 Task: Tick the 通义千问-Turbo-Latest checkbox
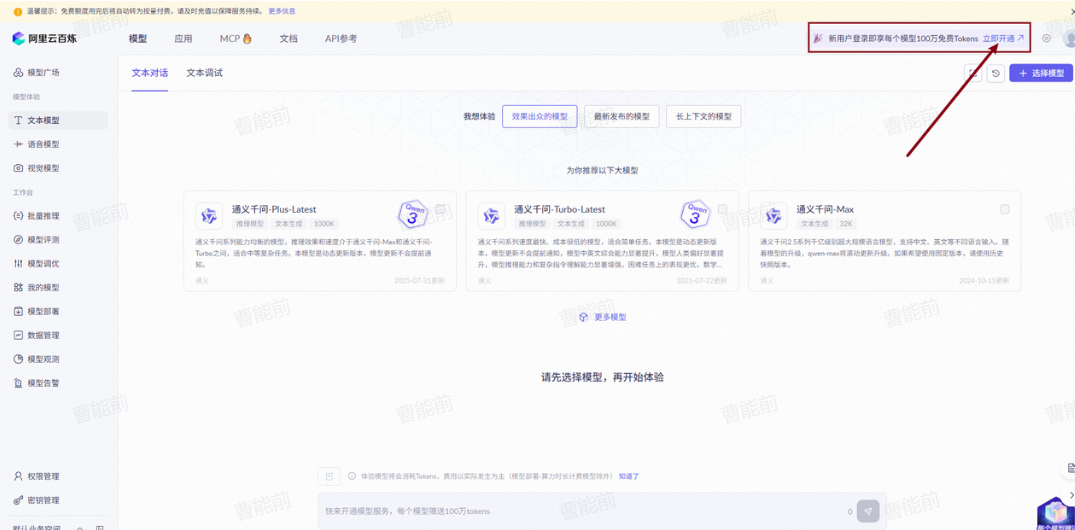tap(722, 209)
